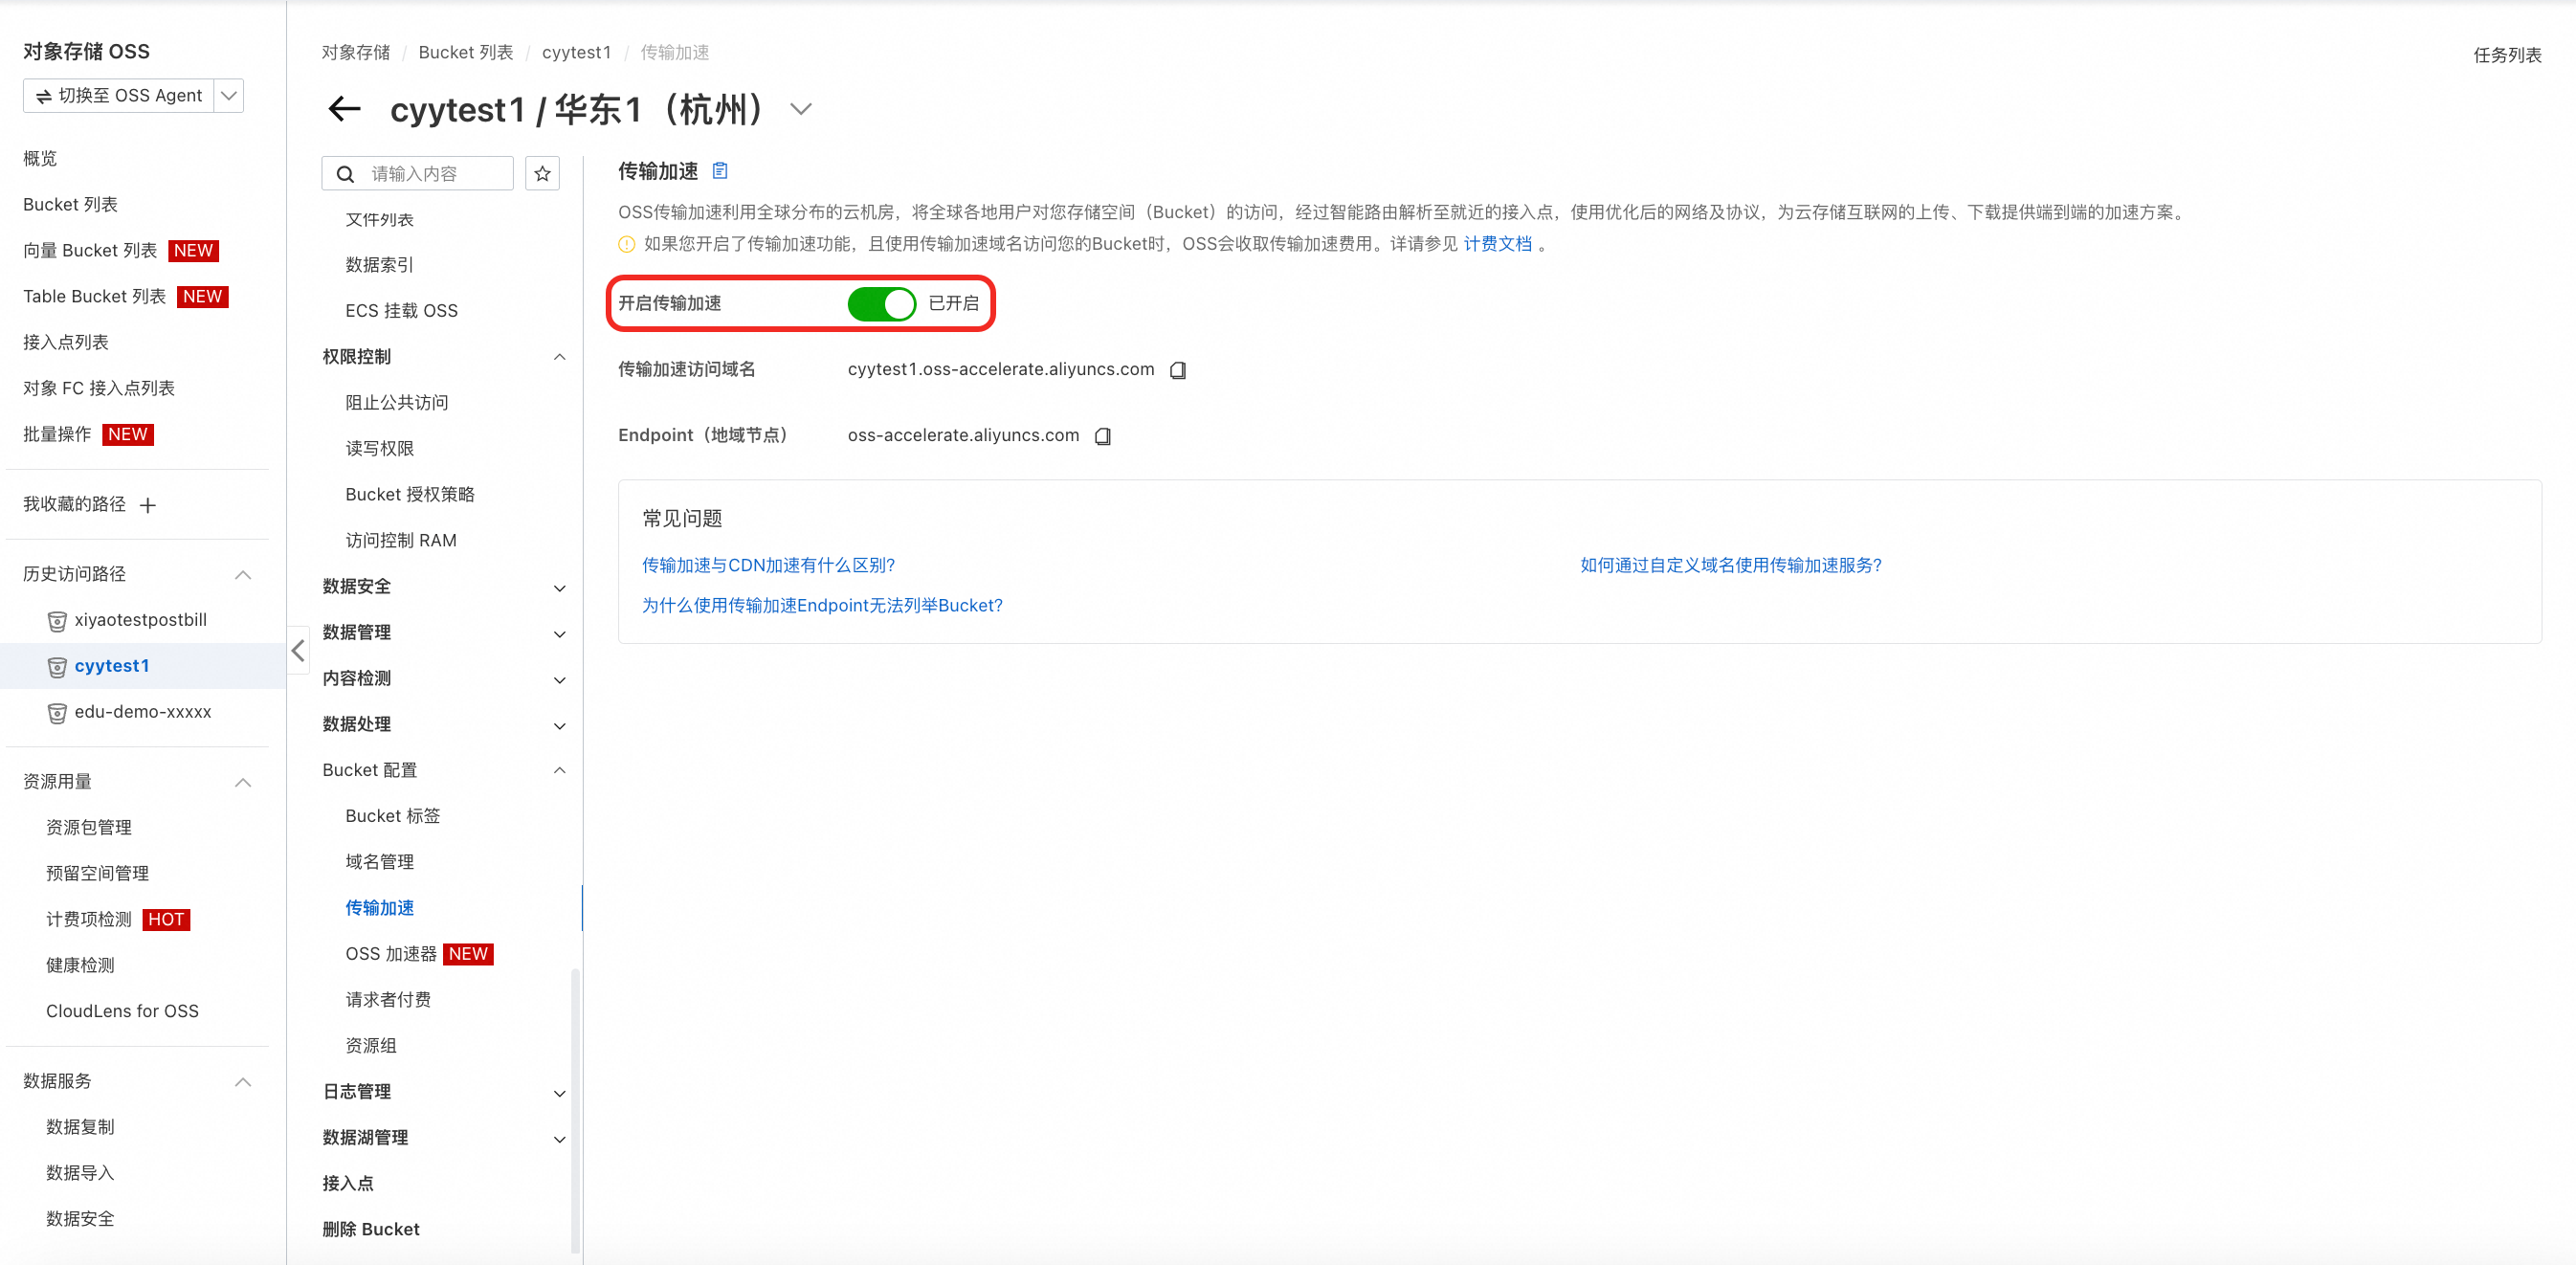Viewport: 2576px width, 1265px height.
Task: Click the swap icon in 切换至 OSS Agent
Action: (x=44, y=96)
